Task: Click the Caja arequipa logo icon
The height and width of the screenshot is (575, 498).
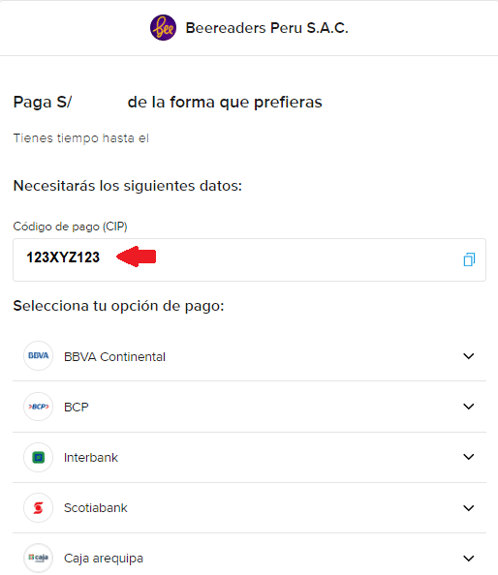Action: point(38,558)
